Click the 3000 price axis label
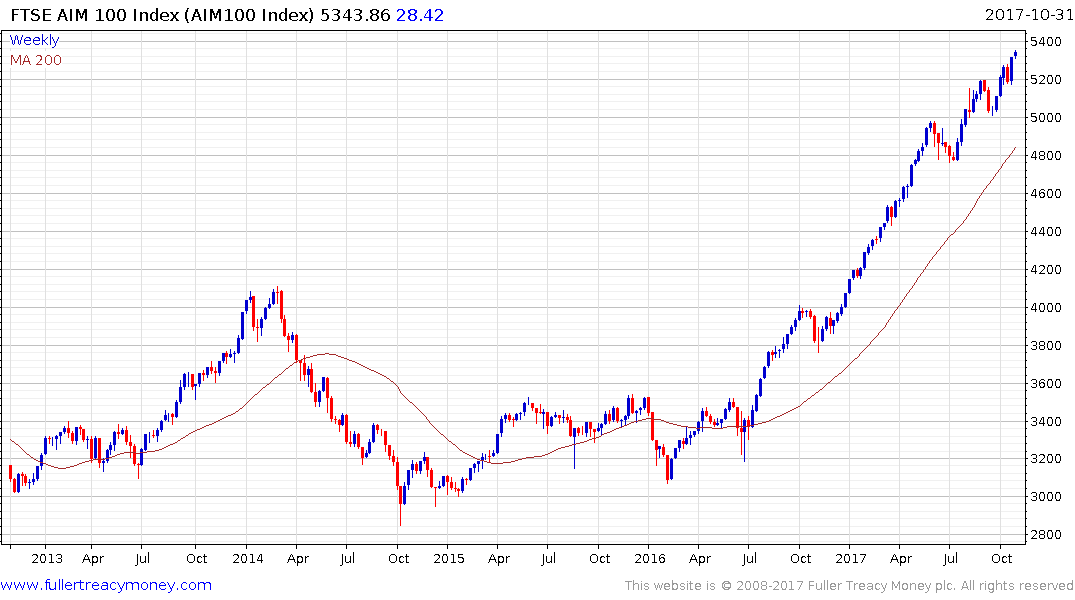This screenshot has height=600, width=1075. [x=1046, y=496]
